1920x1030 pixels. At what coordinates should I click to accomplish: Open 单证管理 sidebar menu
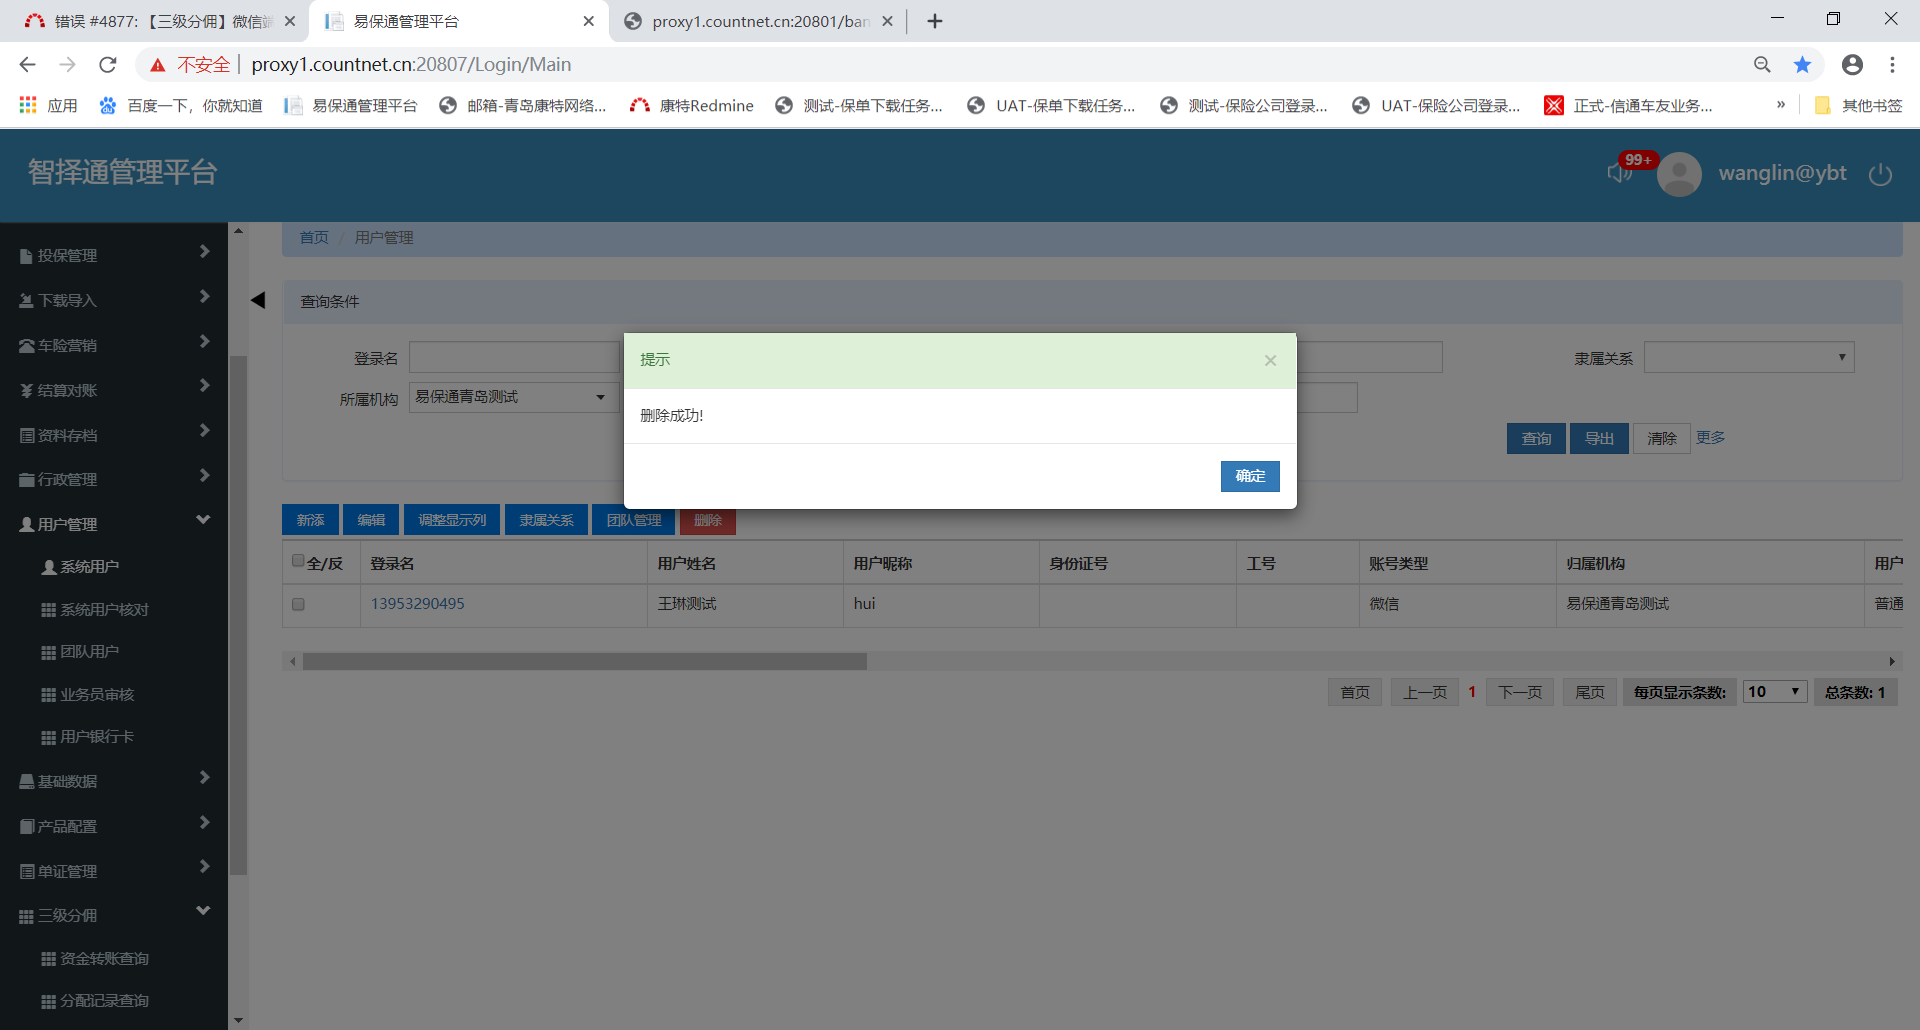pos(114,871)
